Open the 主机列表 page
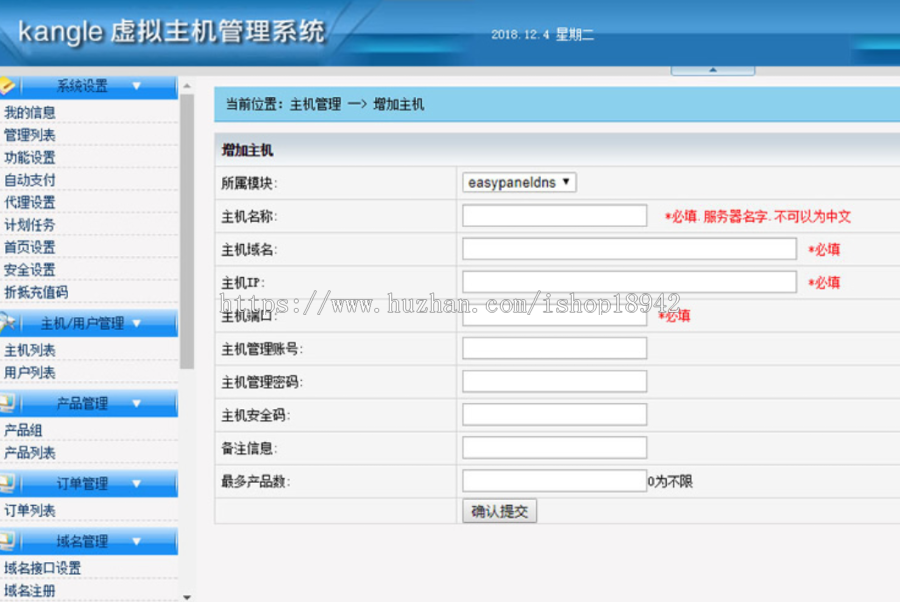 tap(28, 349)
